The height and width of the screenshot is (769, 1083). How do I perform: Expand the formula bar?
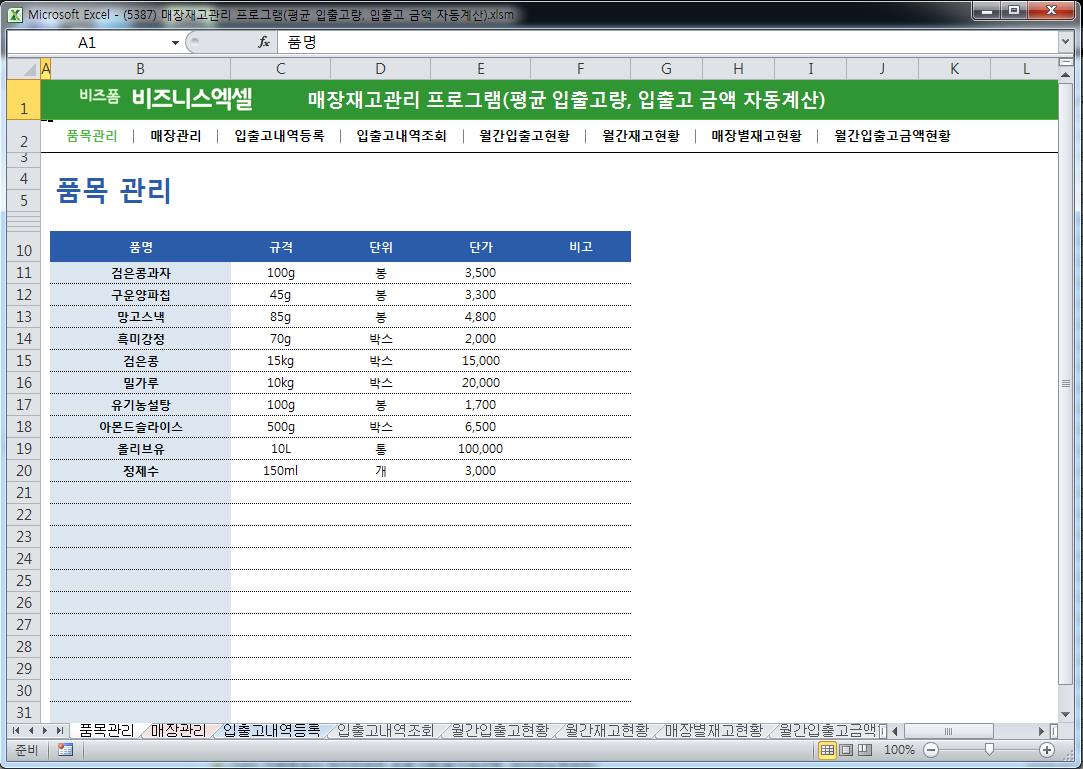(x=1066, y=42)
